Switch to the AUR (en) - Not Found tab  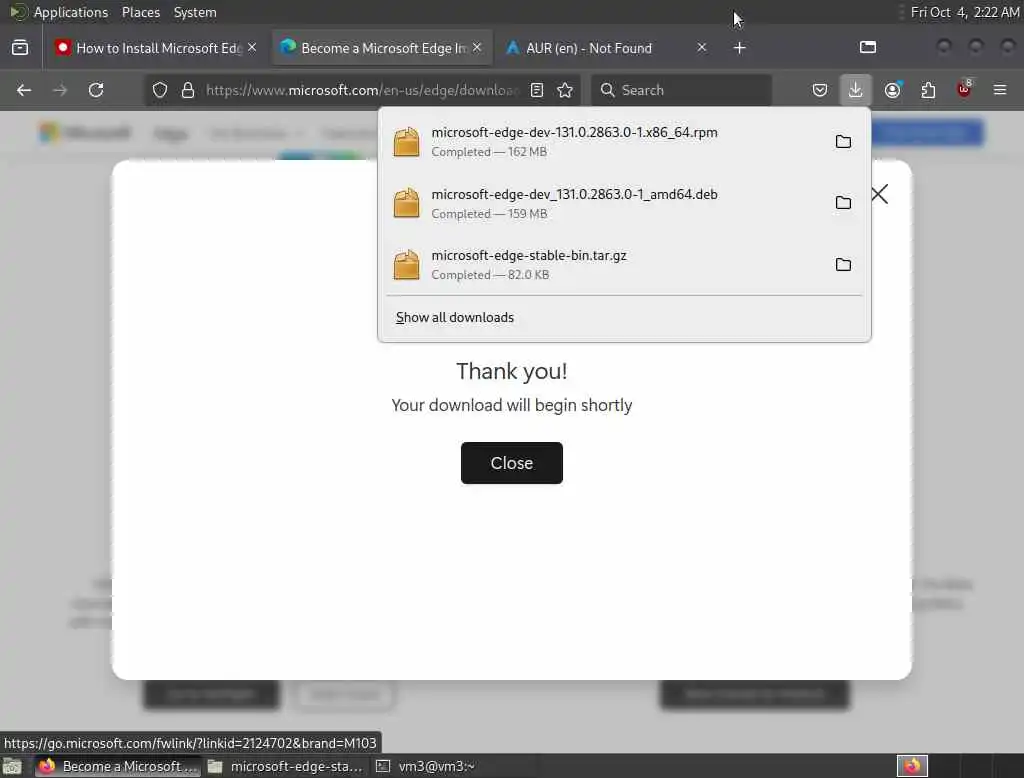pos(607,48)
